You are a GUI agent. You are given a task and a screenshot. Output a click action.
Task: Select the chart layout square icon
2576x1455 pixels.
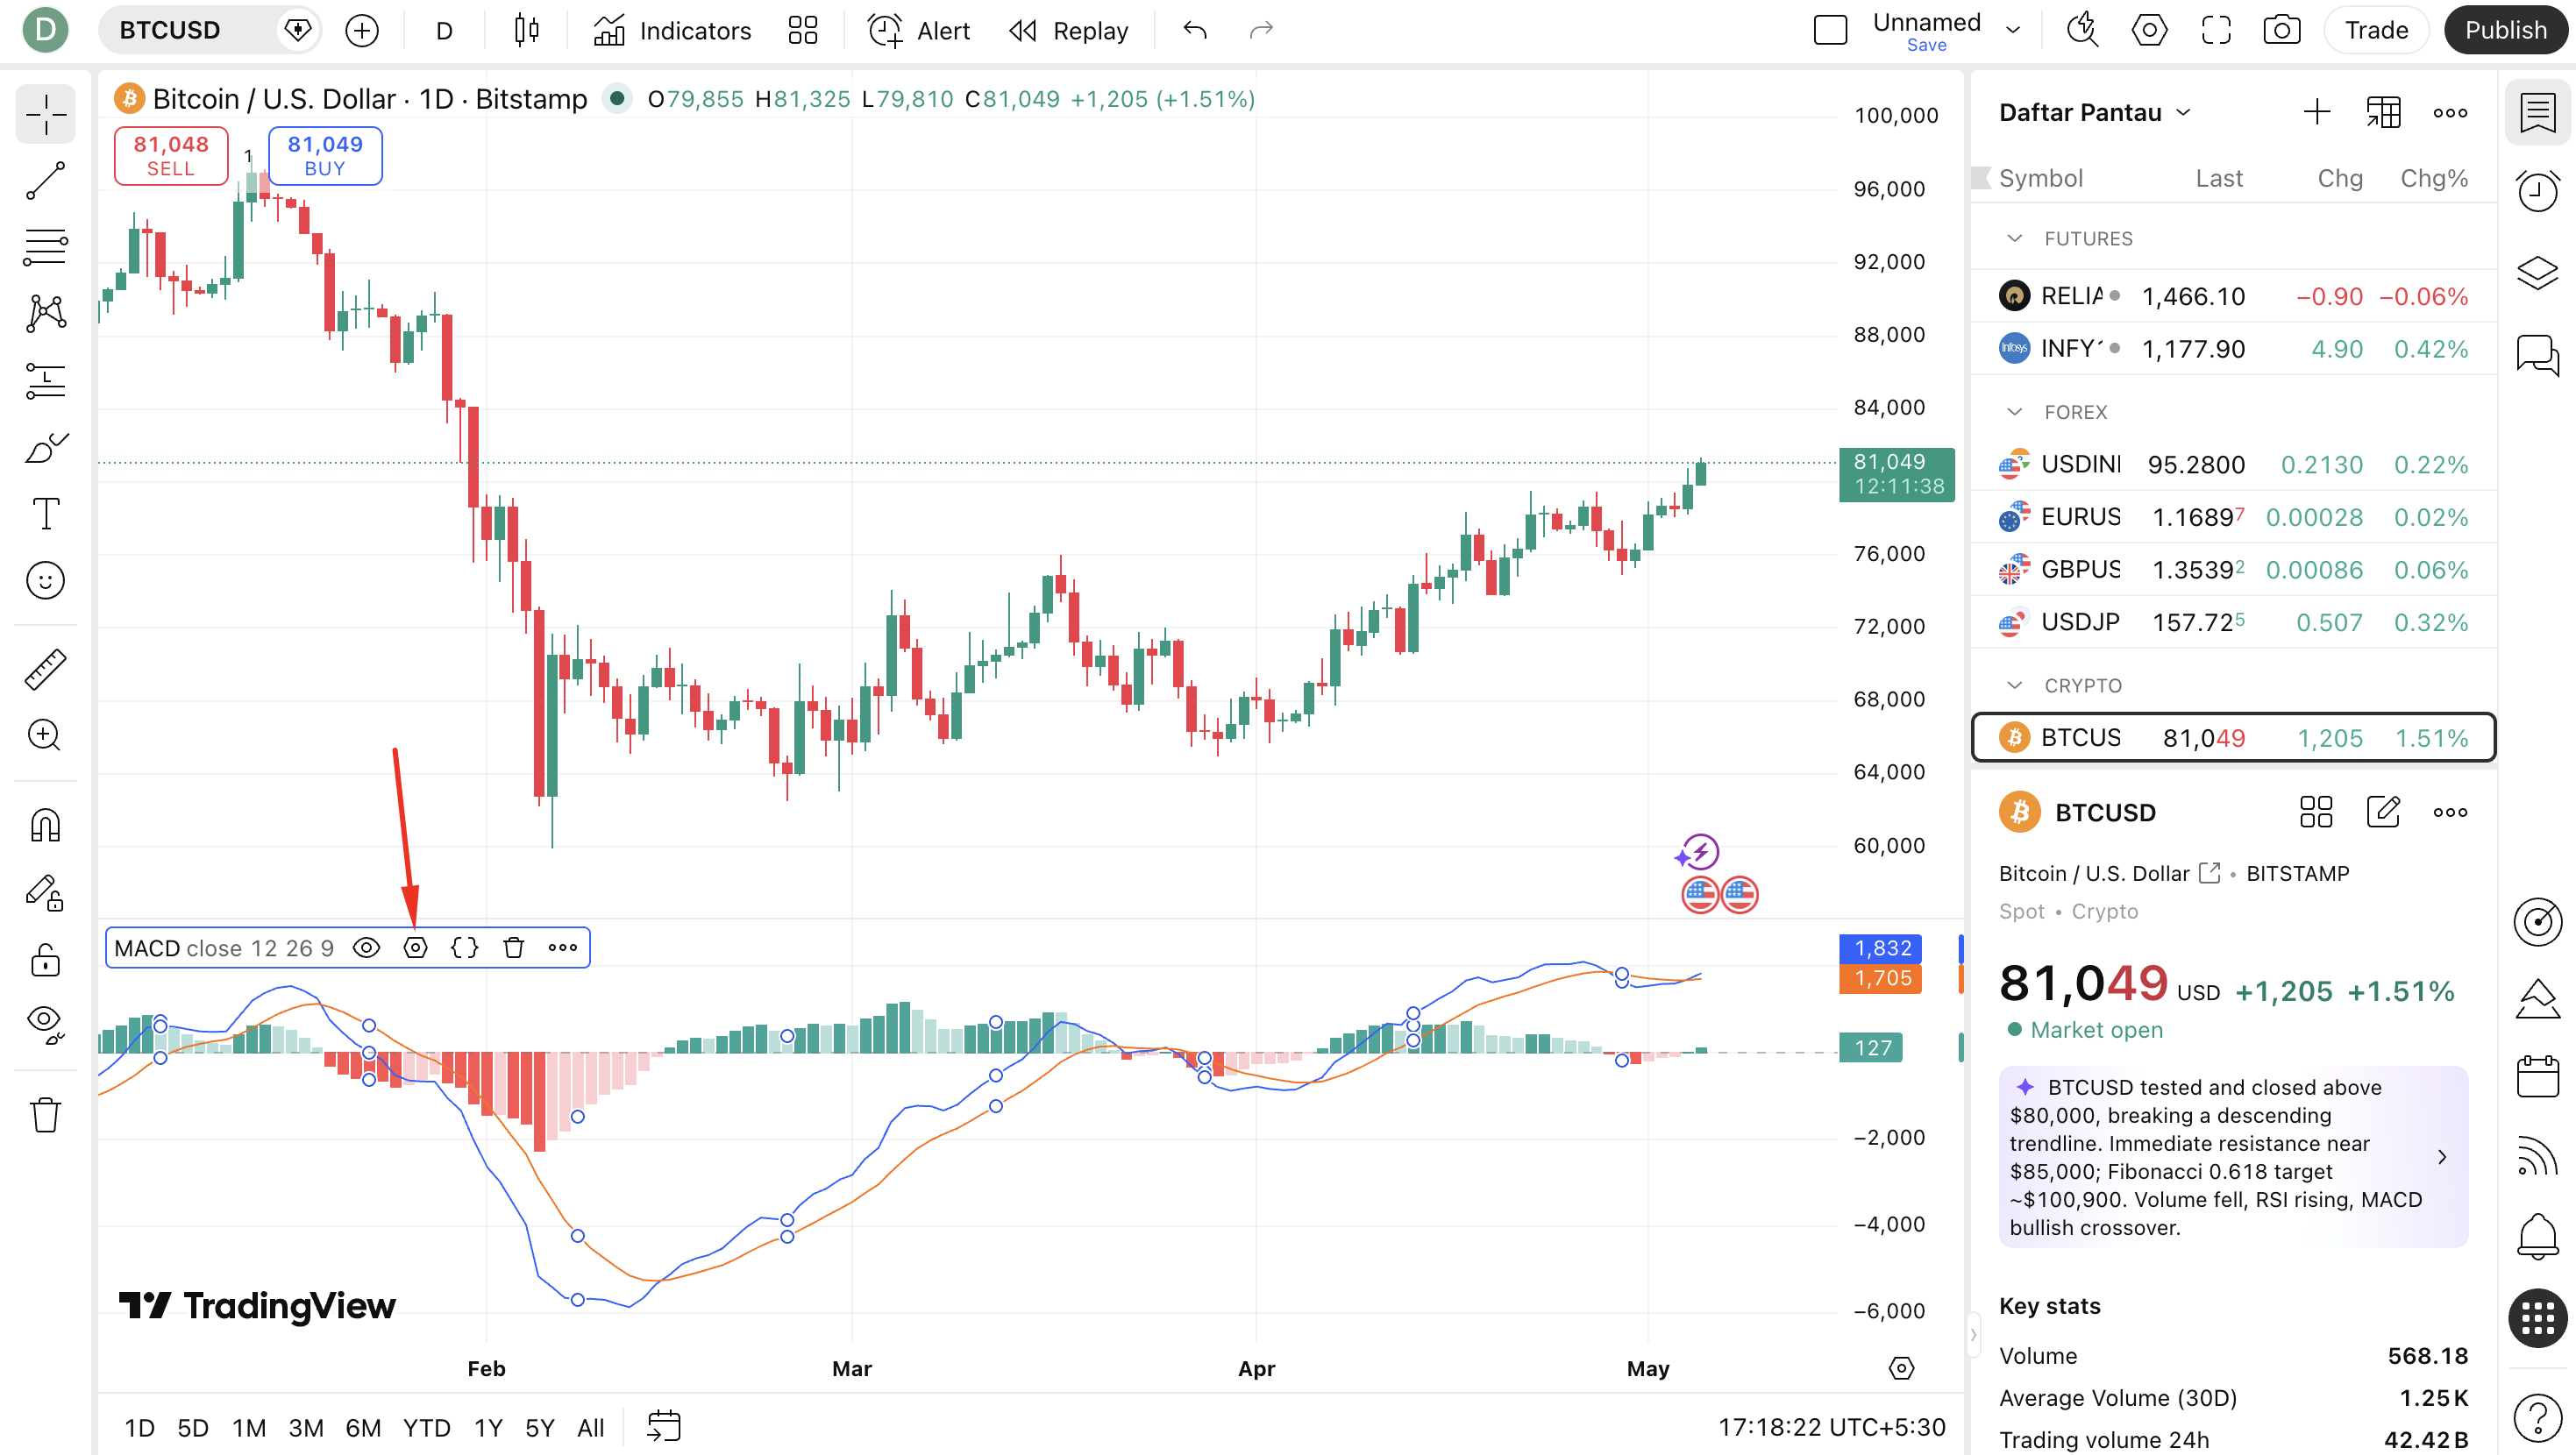pos(1830,30)
